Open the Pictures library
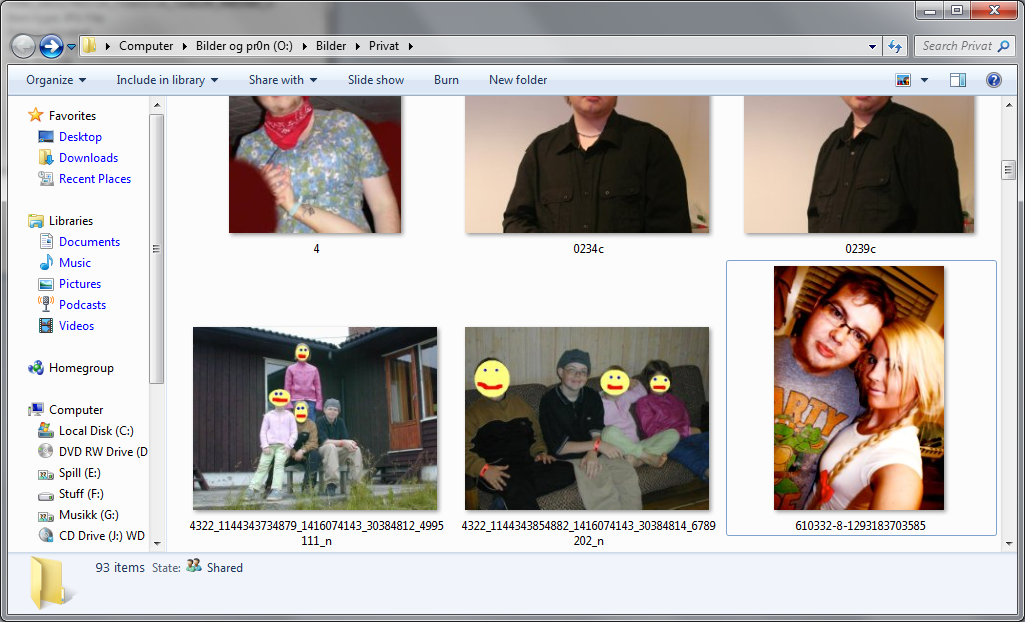This screenshot has width=1025, height=622. pos(80,284)
